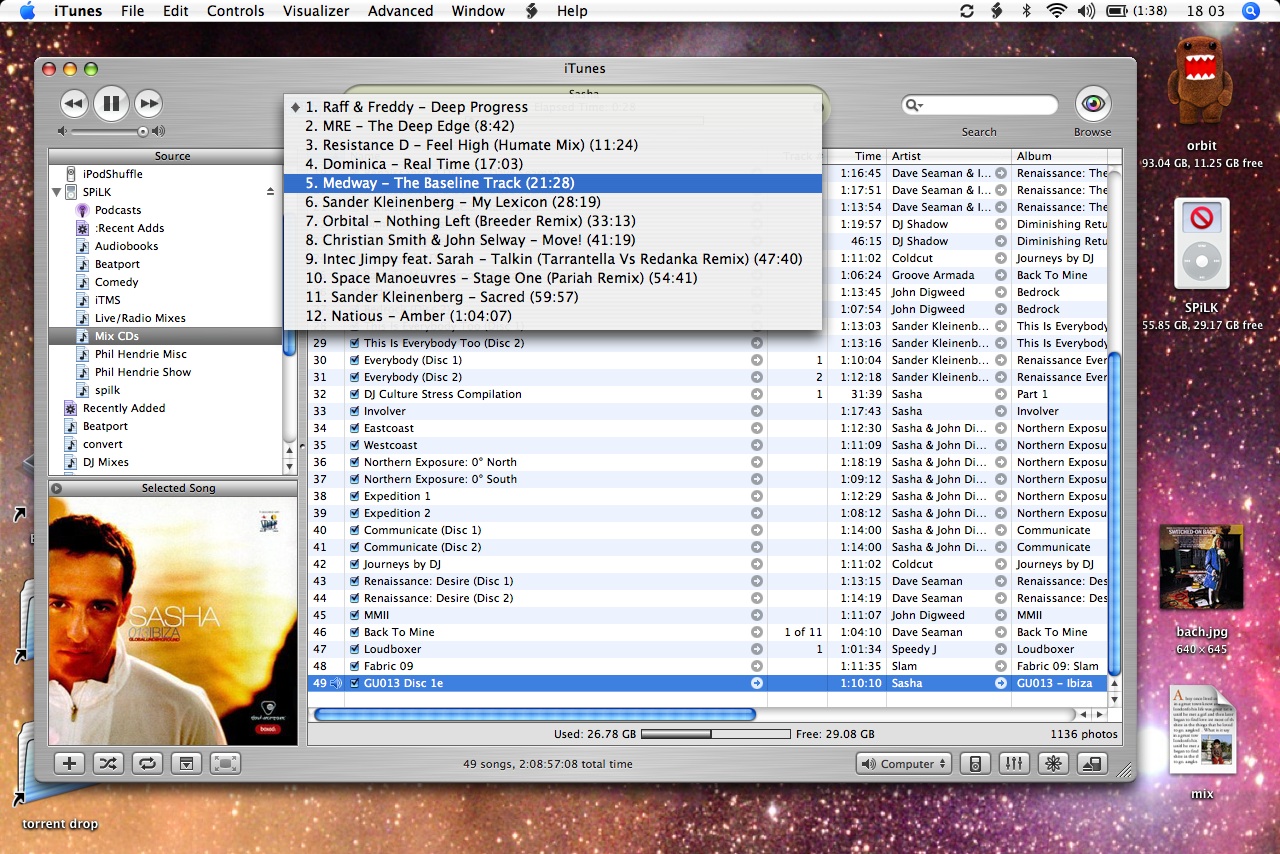This screenshot has width=1280, height=854.
Task: Click the volume slider knob
Action: (143, 131)
